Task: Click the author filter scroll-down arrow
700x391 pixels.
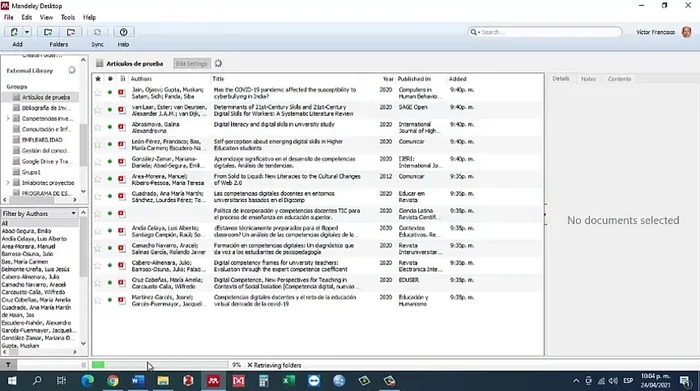Action: (83, 344)
